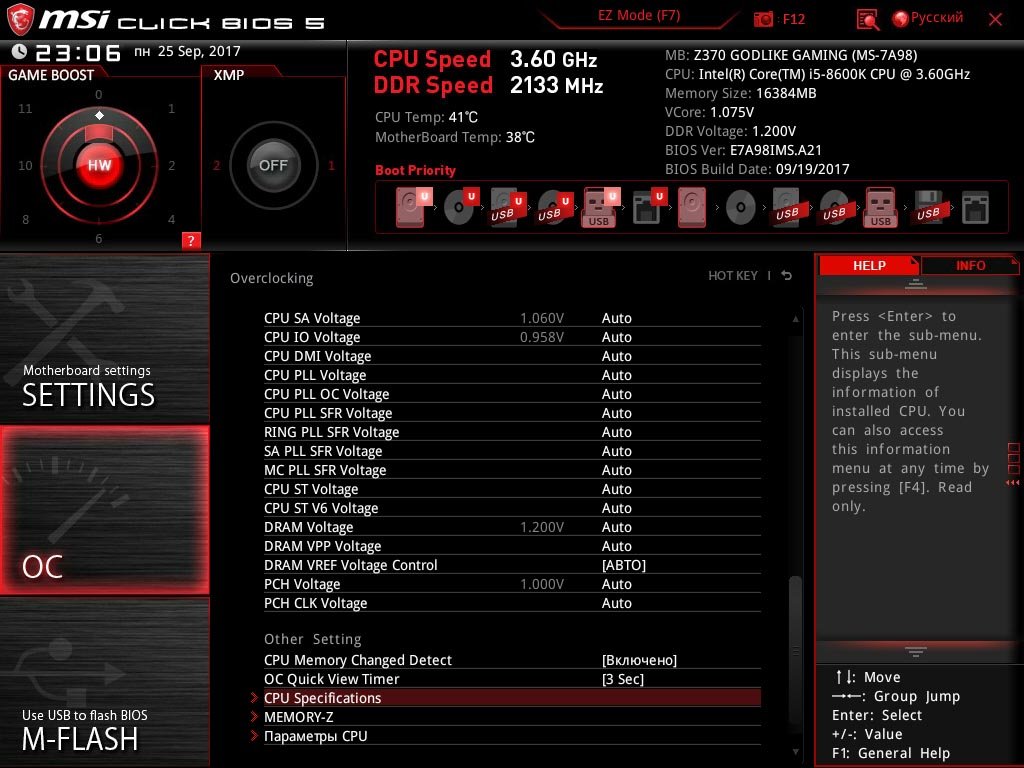Close the BIOS with the X icon

[995, 20]
